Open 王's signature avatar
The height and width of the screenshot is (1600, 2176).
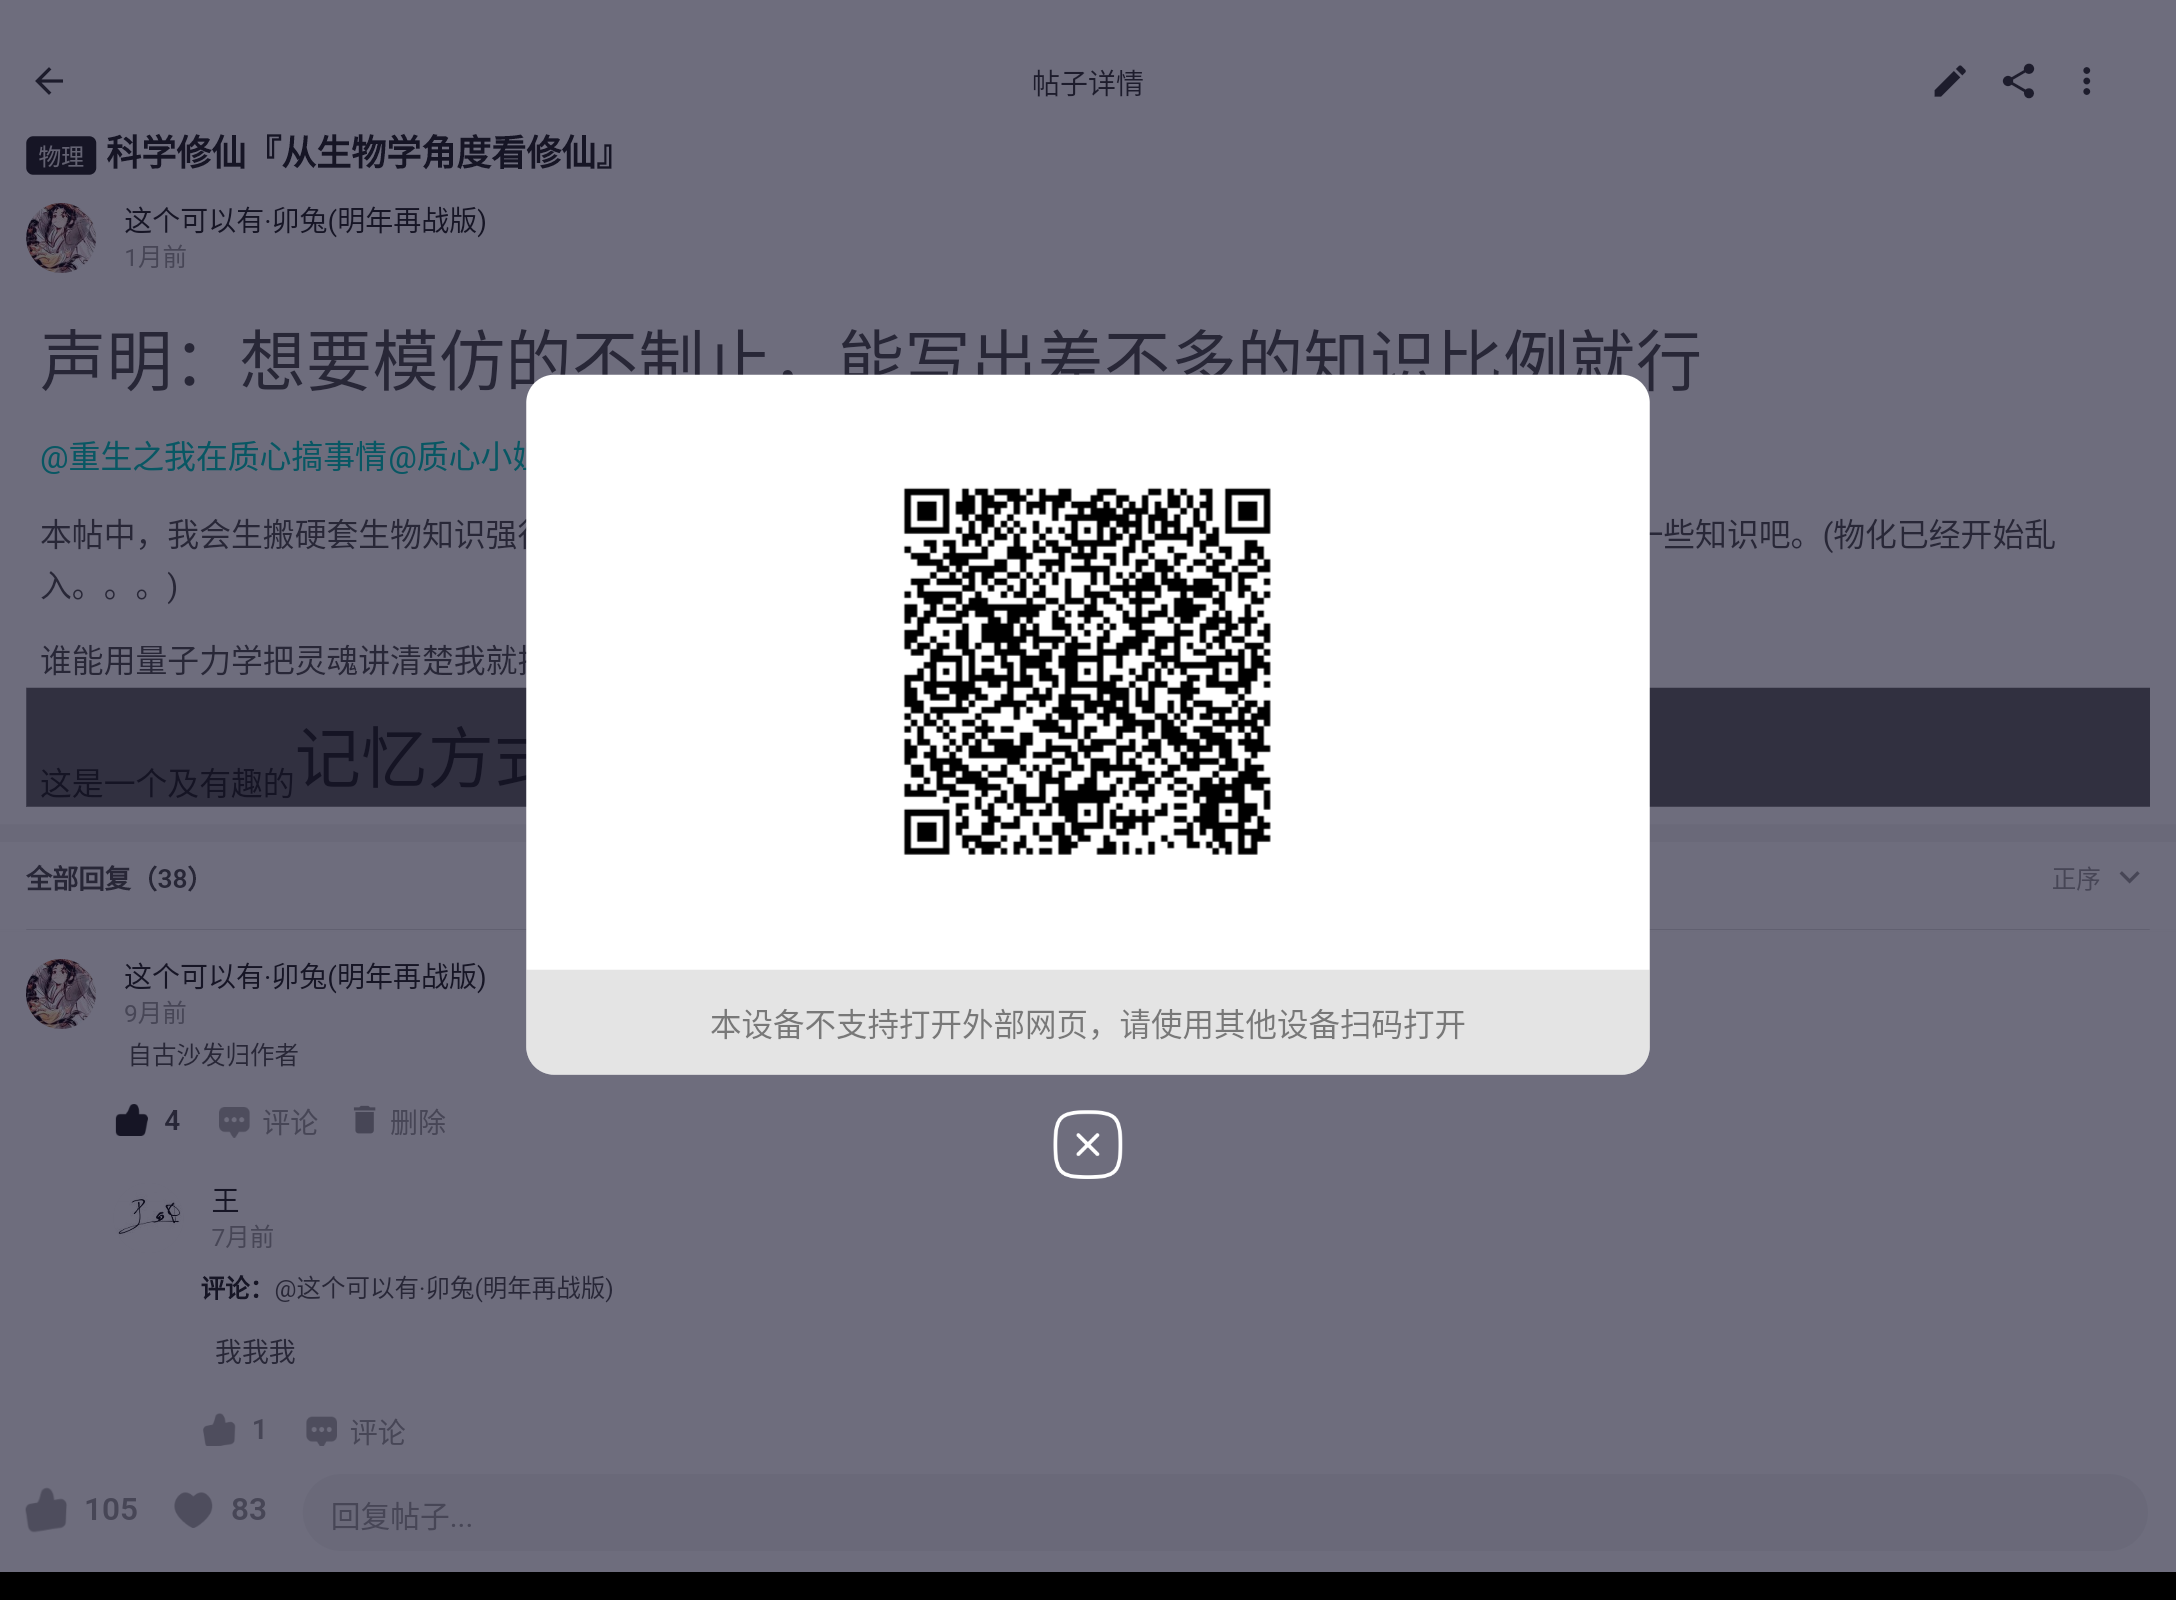[x=151, y=1216]
